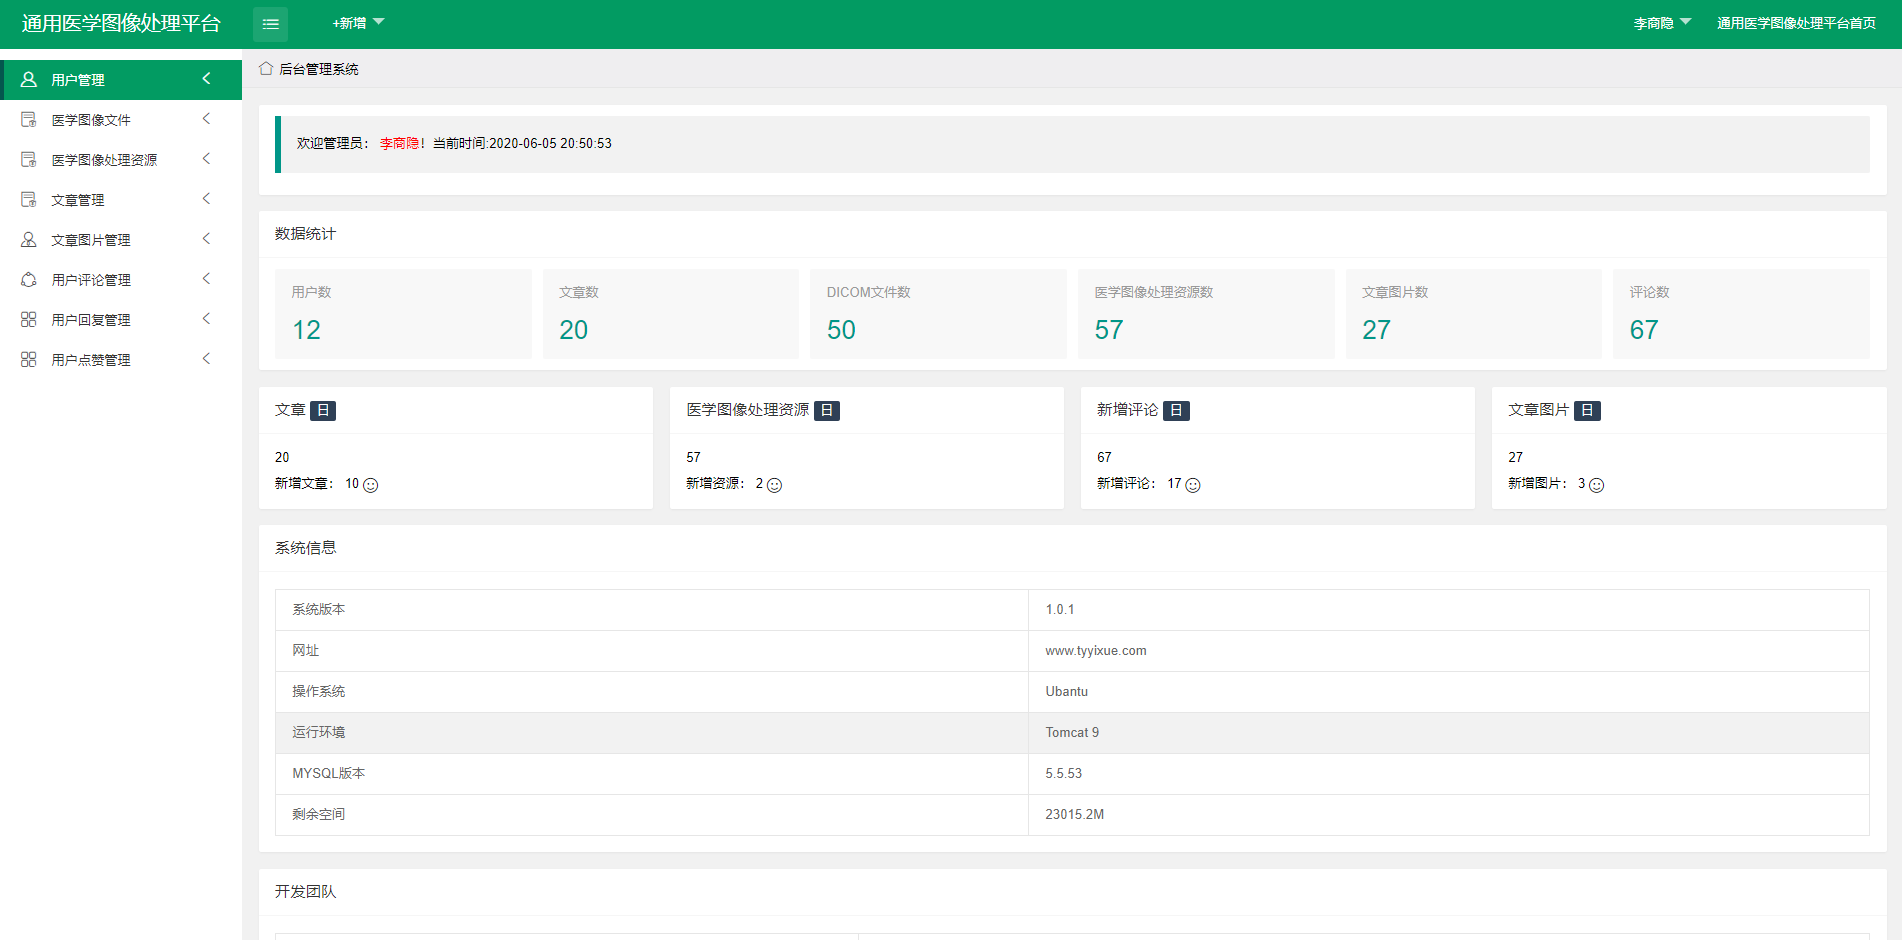Click the 评论数 67 statistic card
This screenshot has height=940, width=1902.
pyautogui.click(x=1741, y=314)
